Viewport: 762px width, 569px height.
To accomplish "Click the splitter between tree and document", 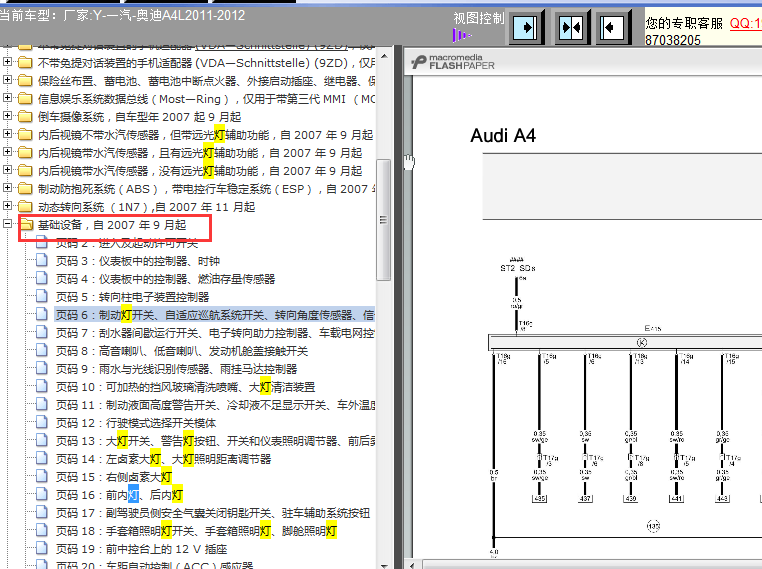I will coord(398,300).
